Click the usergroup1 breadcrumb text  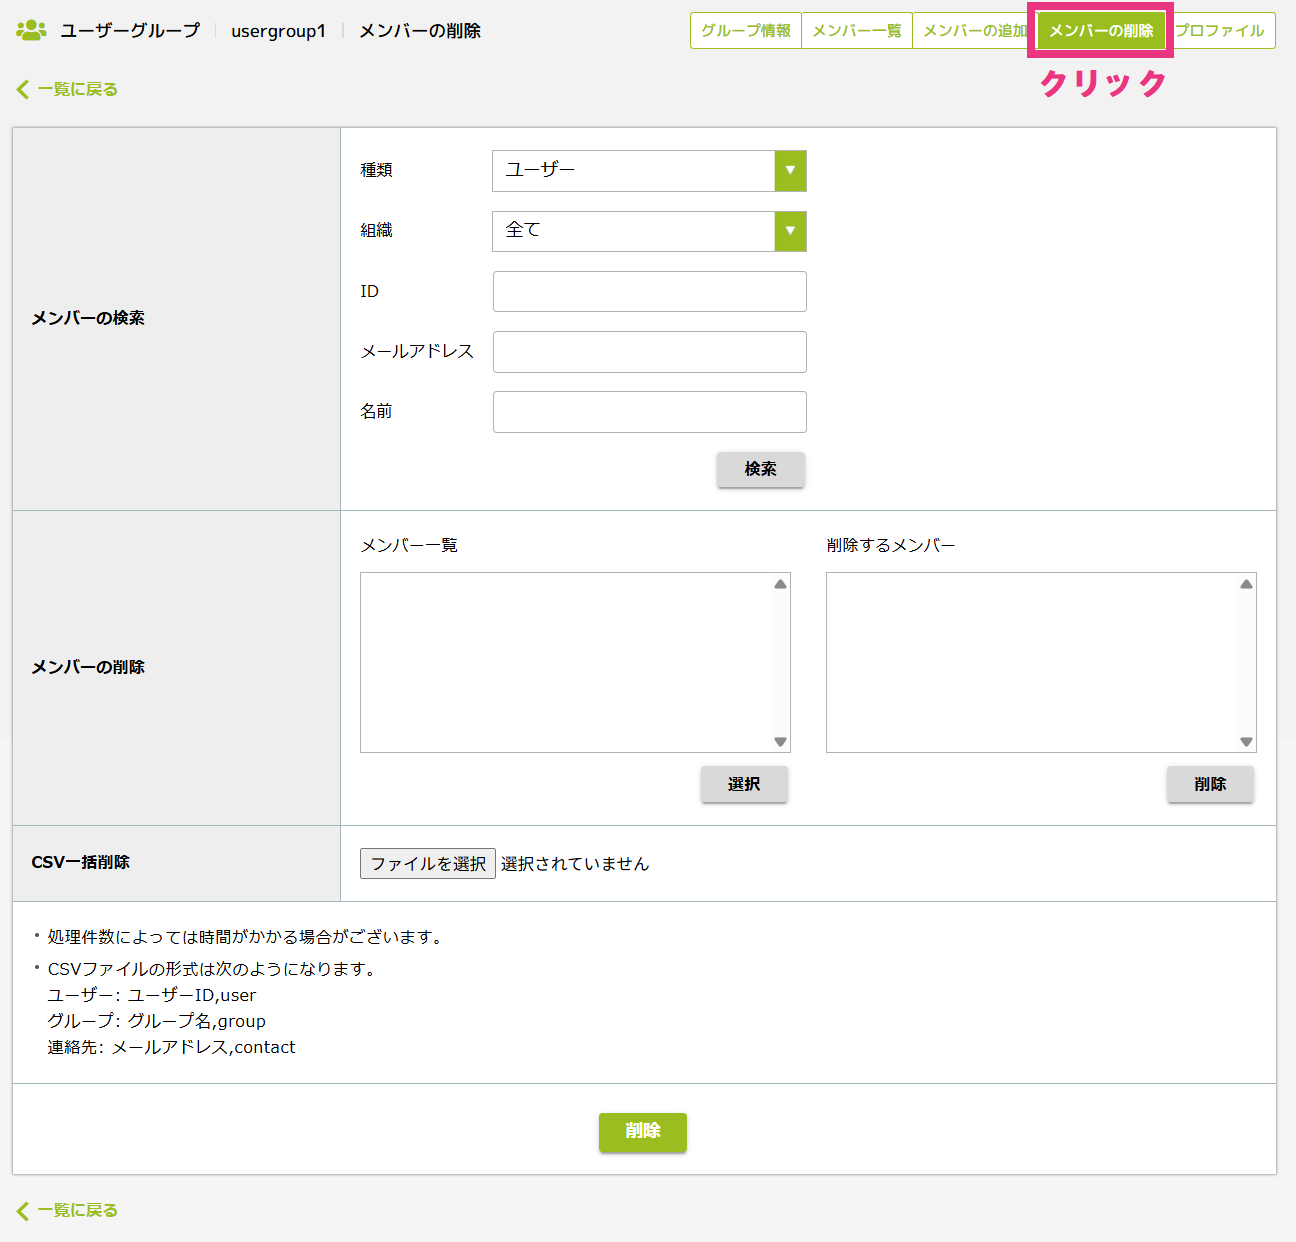click(279, 31)
